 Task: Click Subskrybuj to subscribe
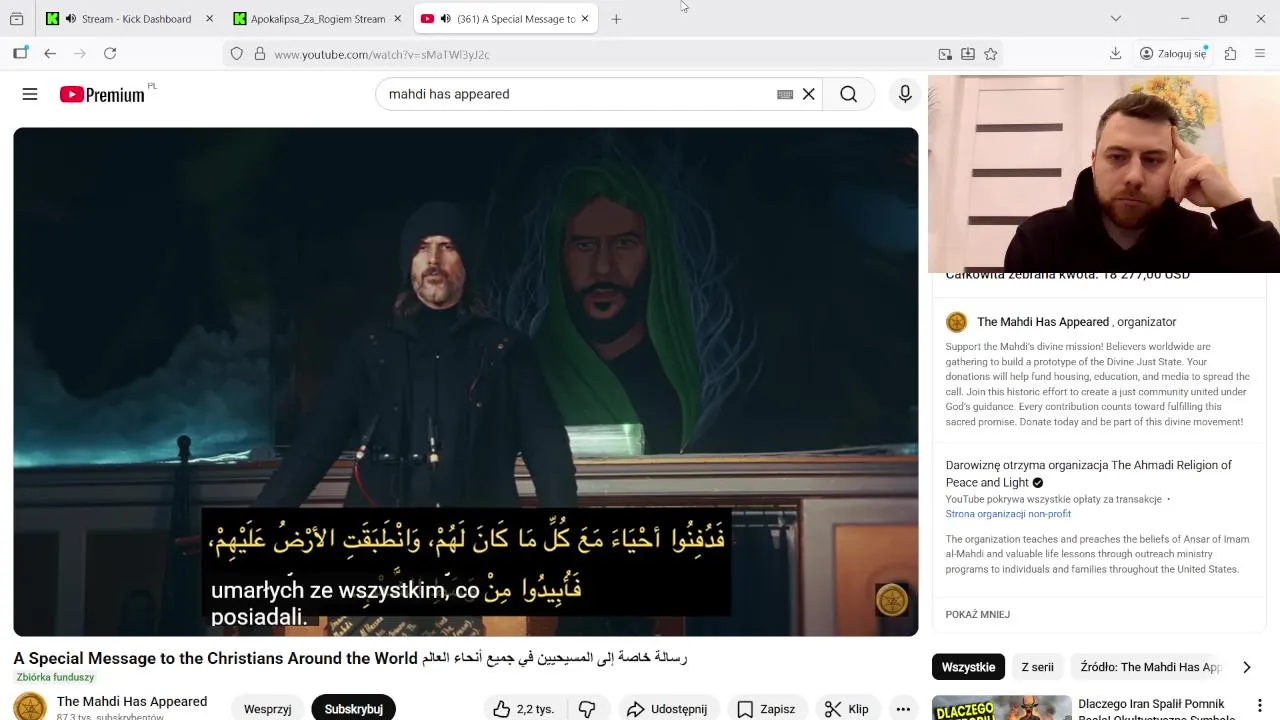tap(354, 709)
